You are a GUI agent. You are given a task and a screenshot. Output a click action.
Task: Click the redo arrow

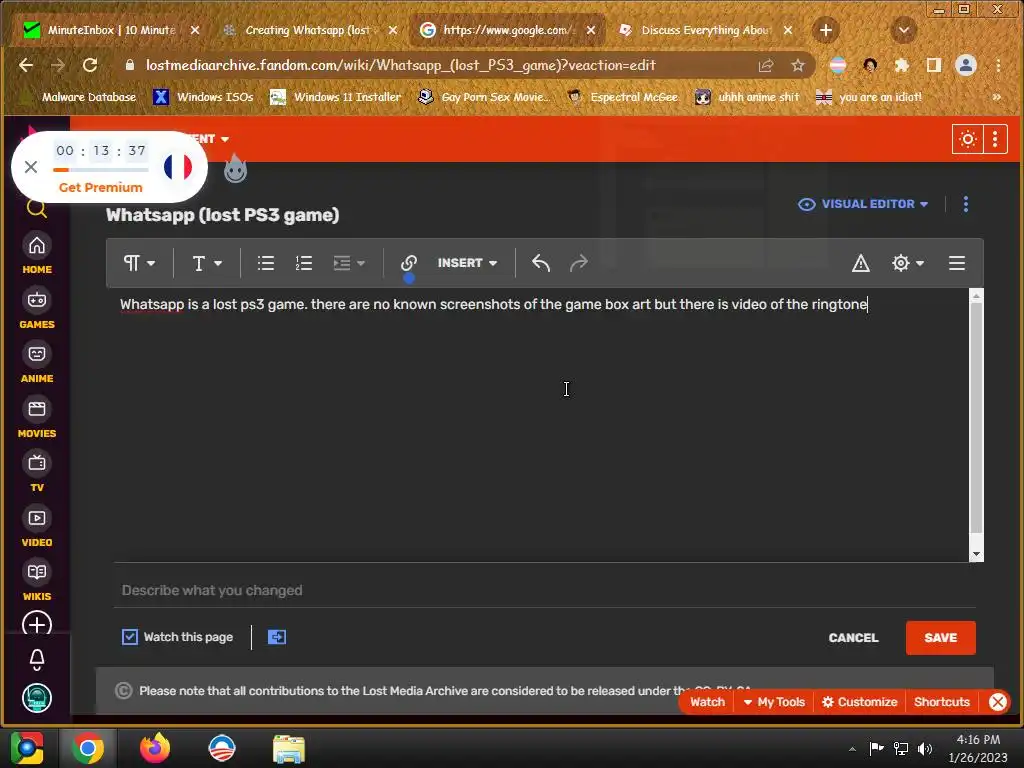(x=579, y=263)
